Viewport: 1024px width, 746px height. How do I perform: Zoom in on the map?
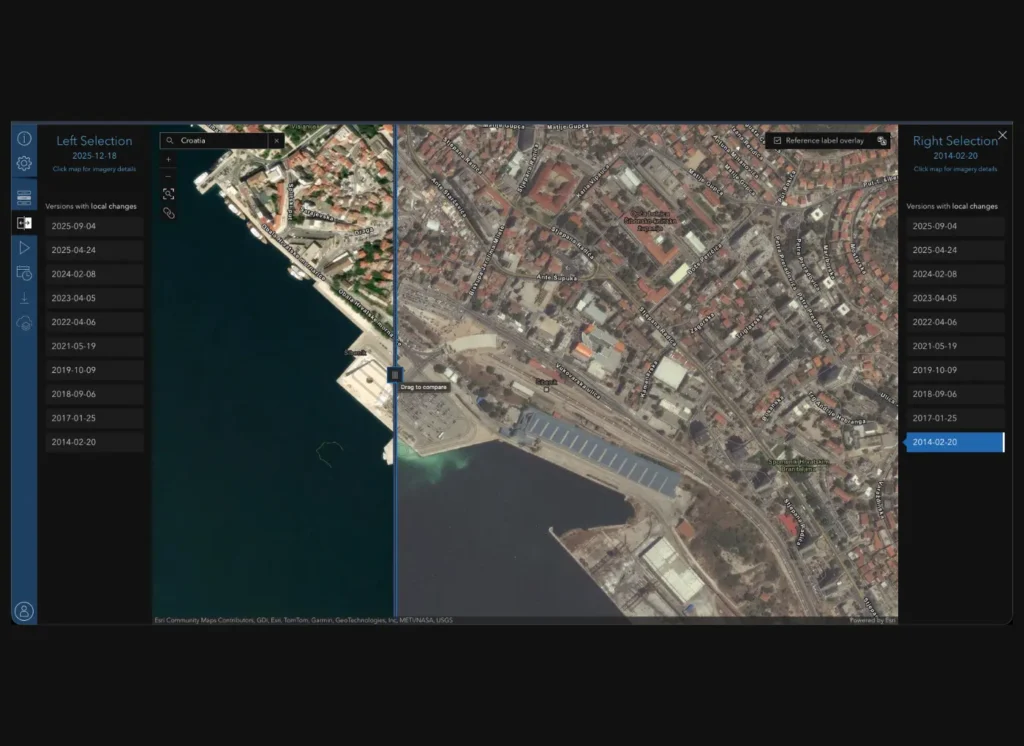(x=168, y=159)
